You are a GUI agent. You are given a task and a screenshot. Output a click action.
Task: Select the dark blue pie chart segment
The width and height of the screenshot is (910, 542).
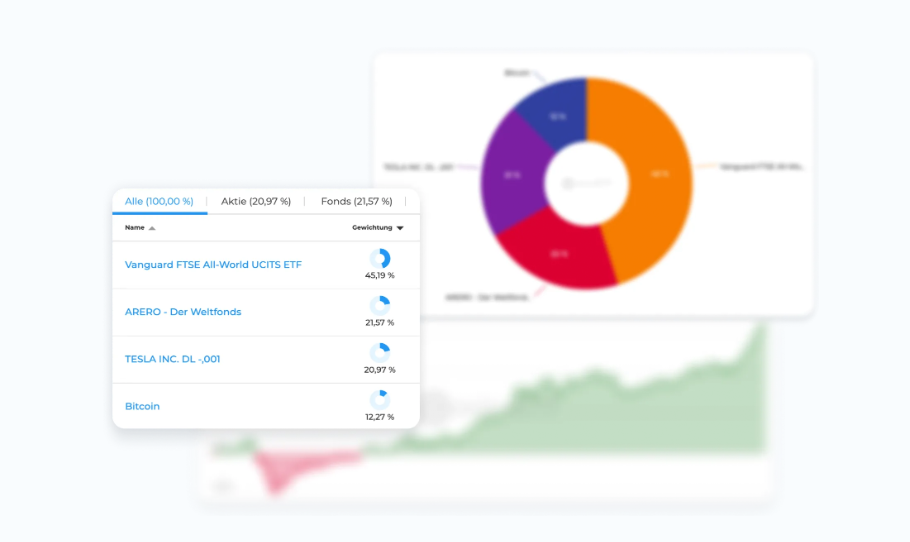tap(555, 115)
